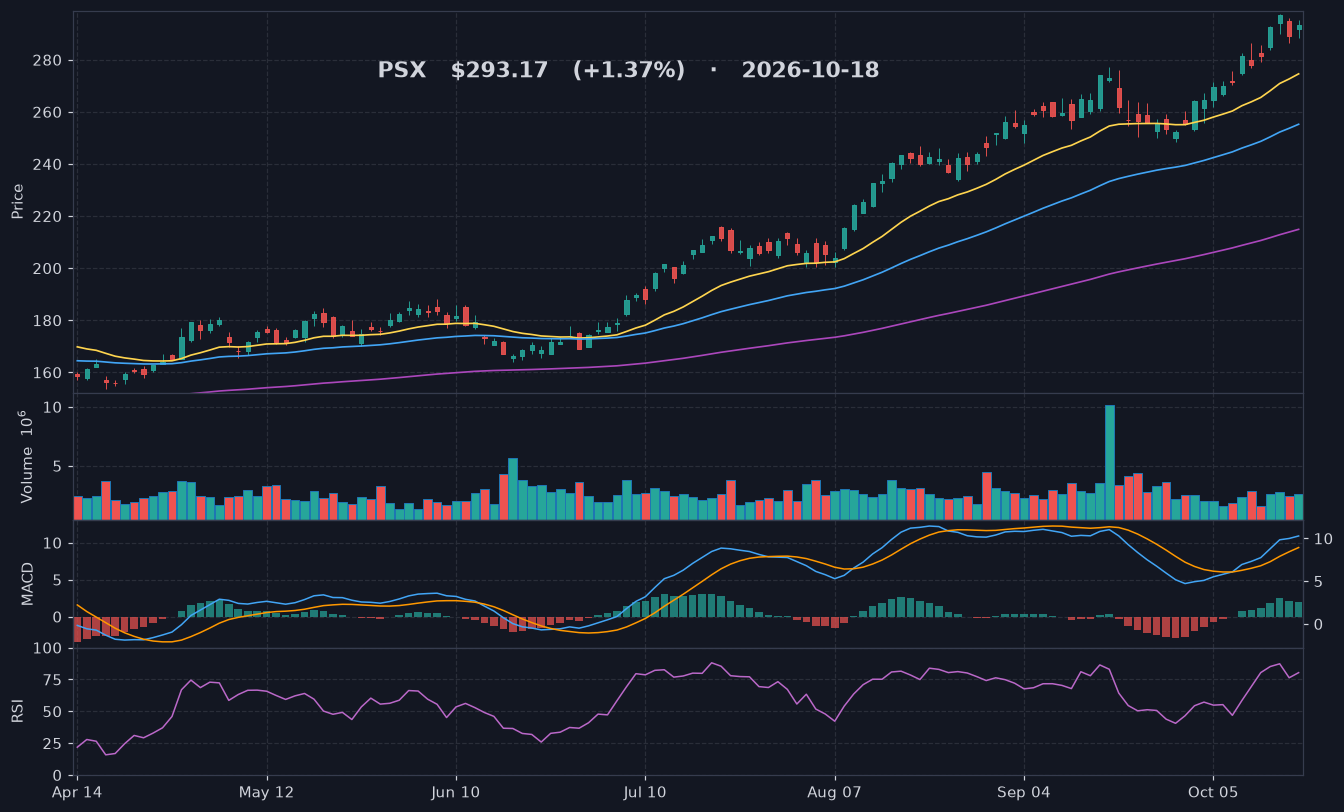Click the Aug 07 date axis label

coord(834,793)
